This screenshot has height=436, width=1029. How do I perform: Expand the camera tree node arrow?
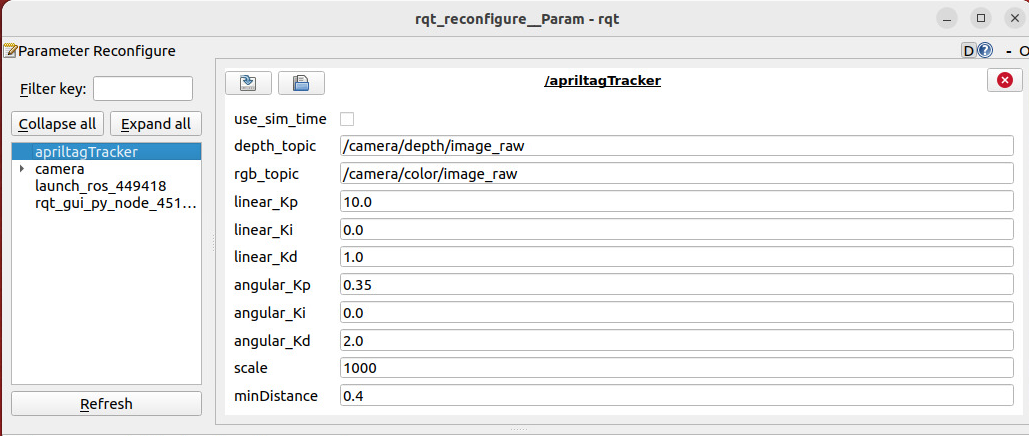click(22, 169)
